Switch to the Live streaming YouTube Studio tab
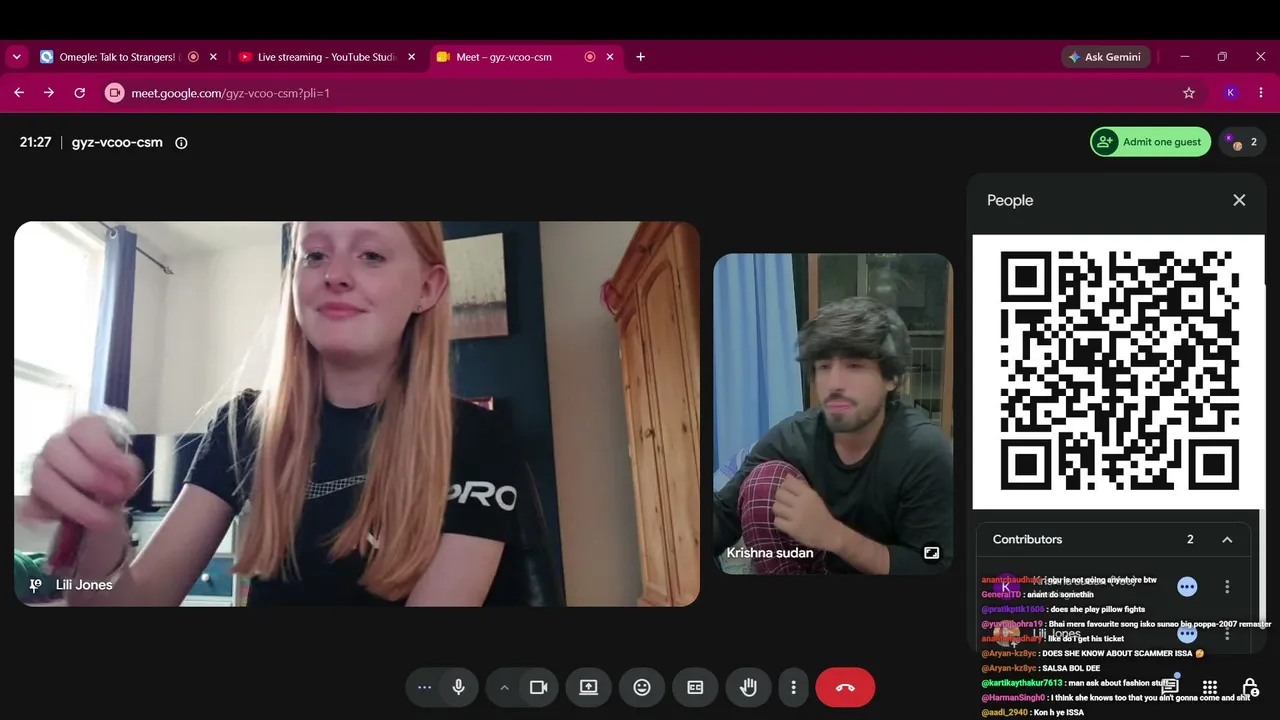This screenshot has height=720, width=1280. coord(326,57)
